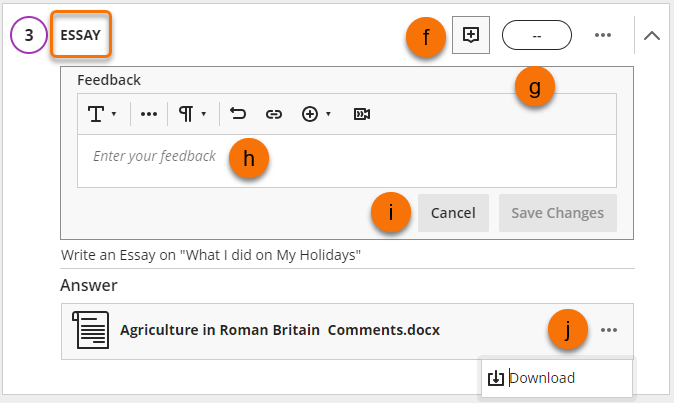Collapse question 3 with the chevron
Screen dimensions: 674x403
[651, 35]
